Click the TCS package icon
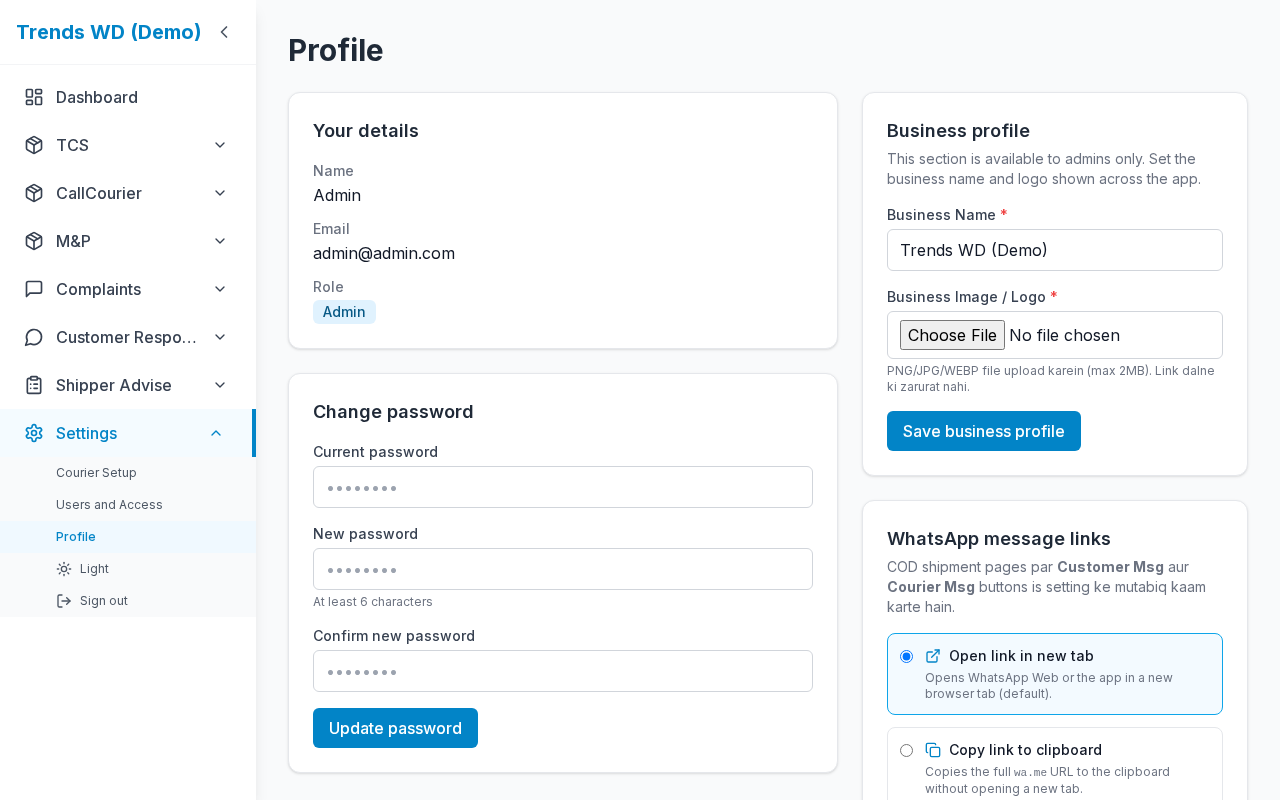This screenshot has width=1280, height=800. click(34, 145)
